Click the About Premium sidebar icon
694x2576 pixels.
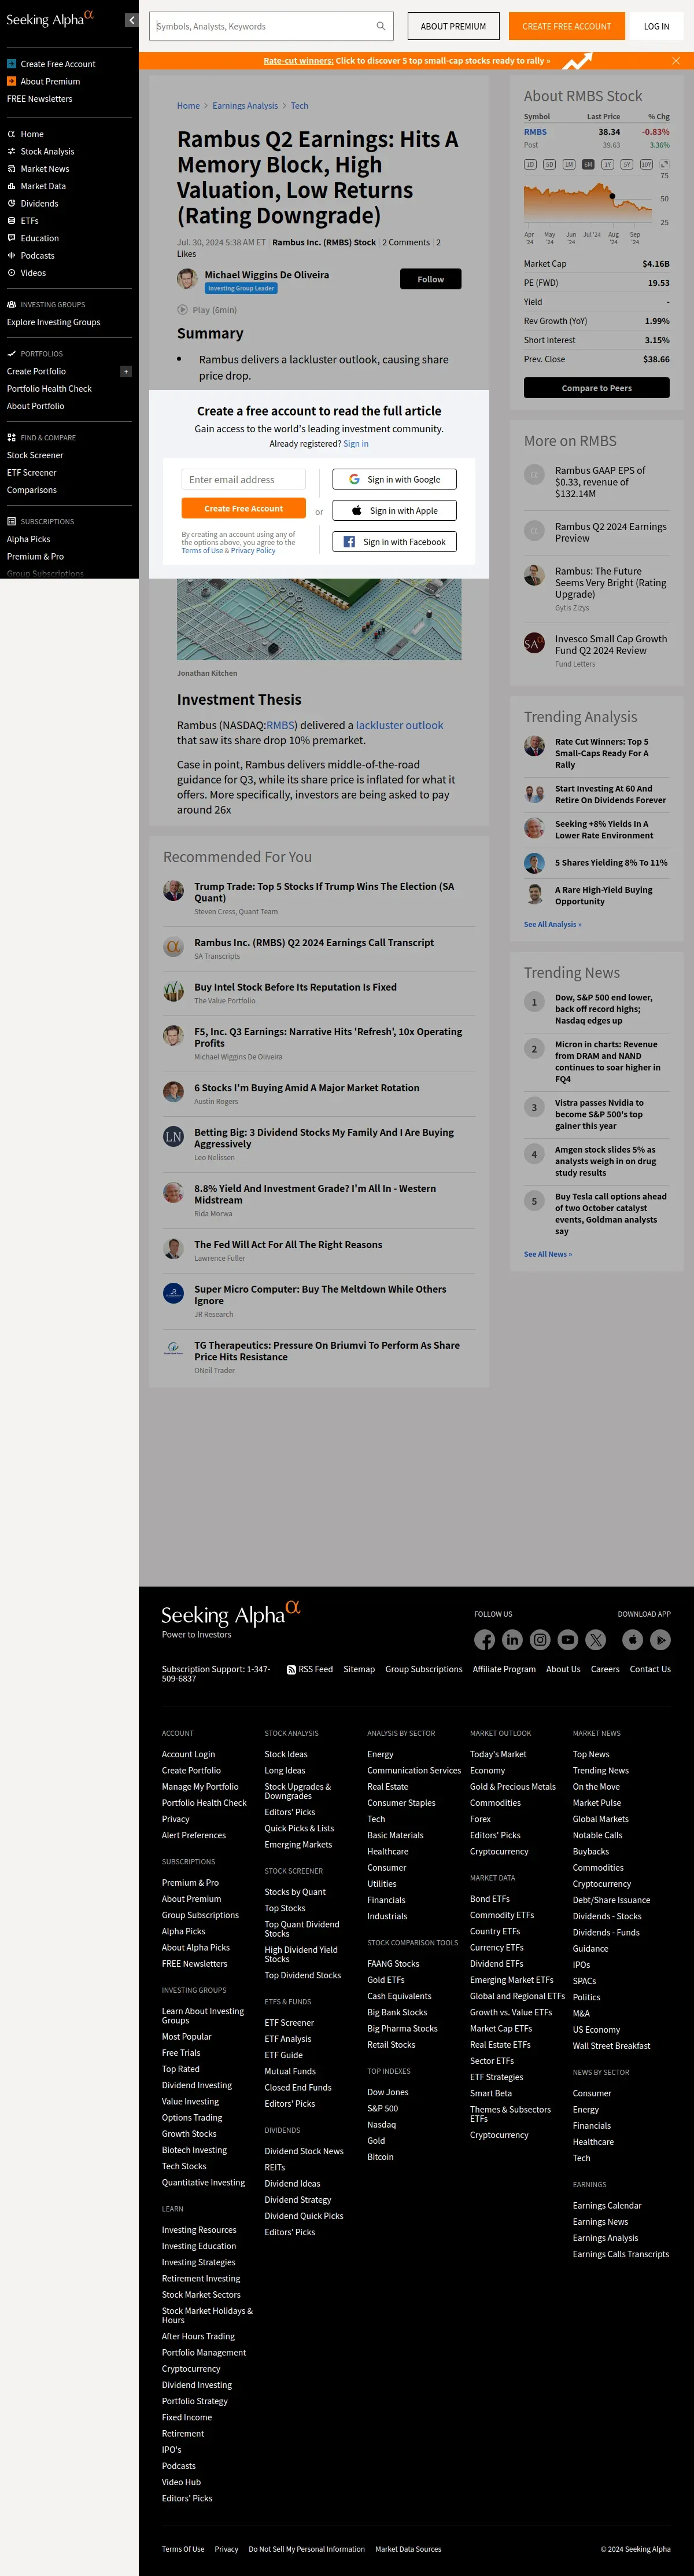(x=11, y=81)
